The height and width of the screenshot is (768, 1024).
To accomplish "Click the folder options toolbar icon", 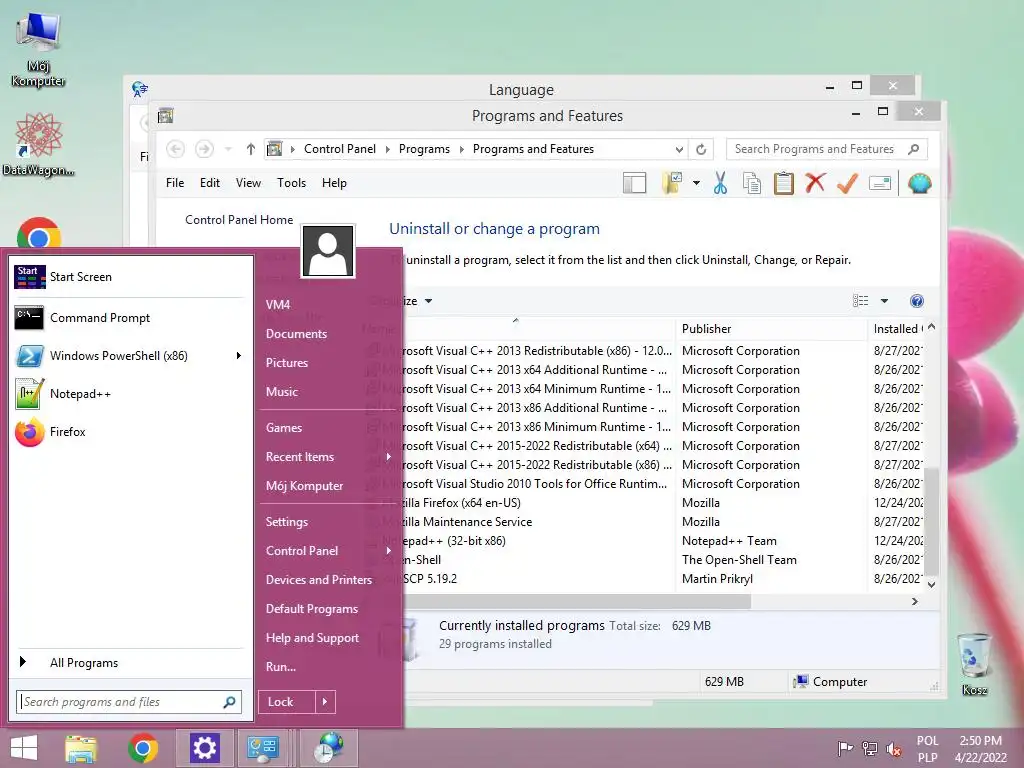I will (672, 184).
